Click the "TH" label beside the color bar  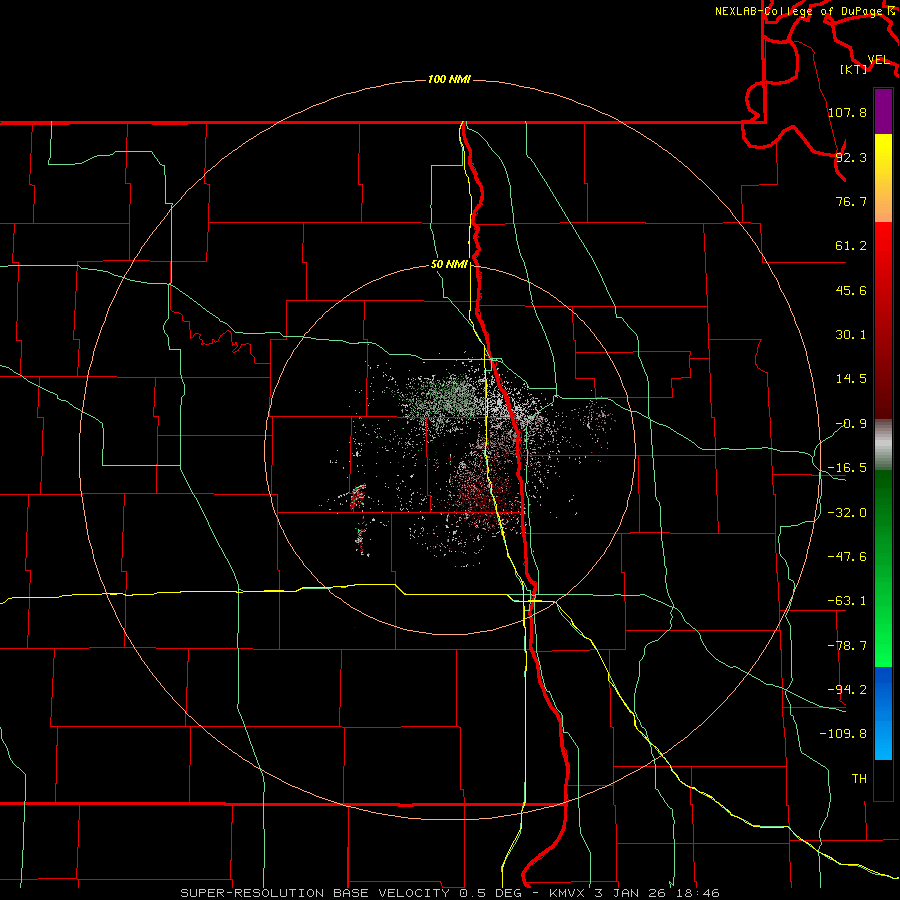coord(859,778)
